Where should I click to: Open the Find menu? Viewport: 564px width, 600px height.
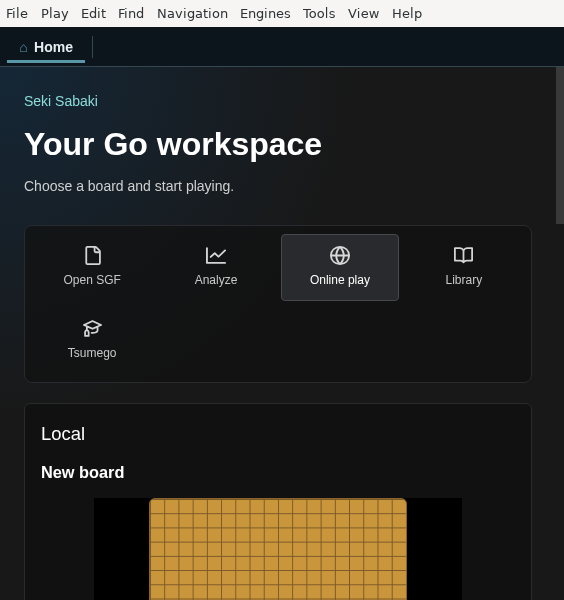click(x=130, y=13)
